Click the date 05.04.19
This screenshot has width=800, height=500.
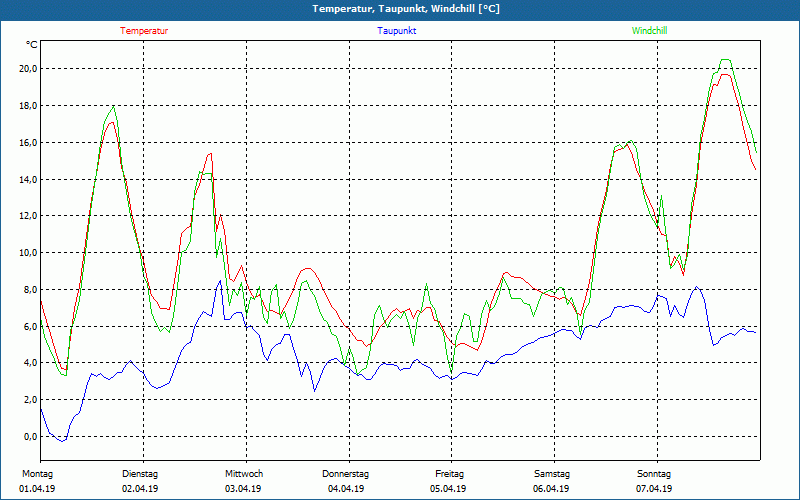pos(448,489)
